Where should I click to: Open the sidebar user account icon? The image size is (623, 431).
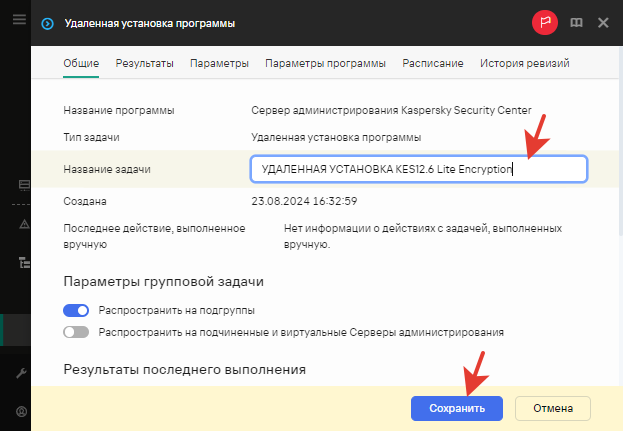[x=21, y=411]
